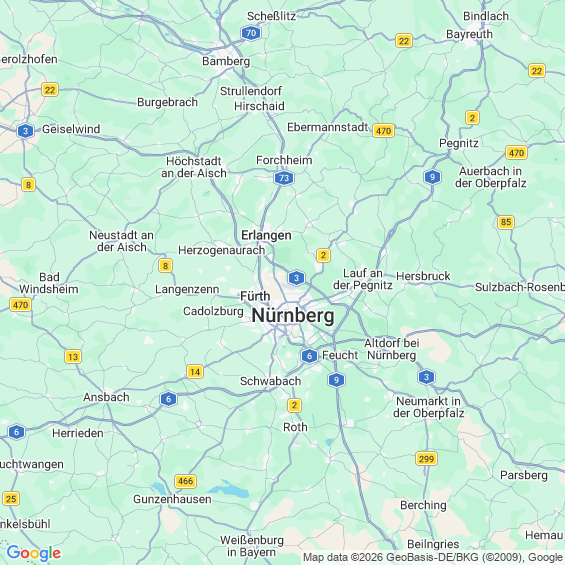Viewport: 565px width, 565px height.
Task: Click the A73 highway shield below Forchheim
Action: pos(284,178)
